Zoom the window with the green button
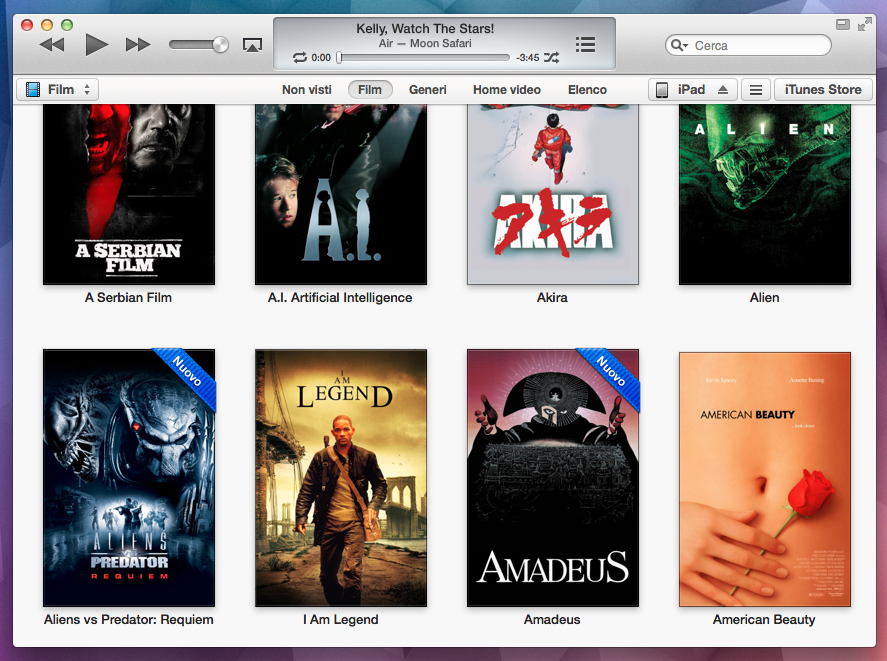Screen dimensions: 887x661 67,25
